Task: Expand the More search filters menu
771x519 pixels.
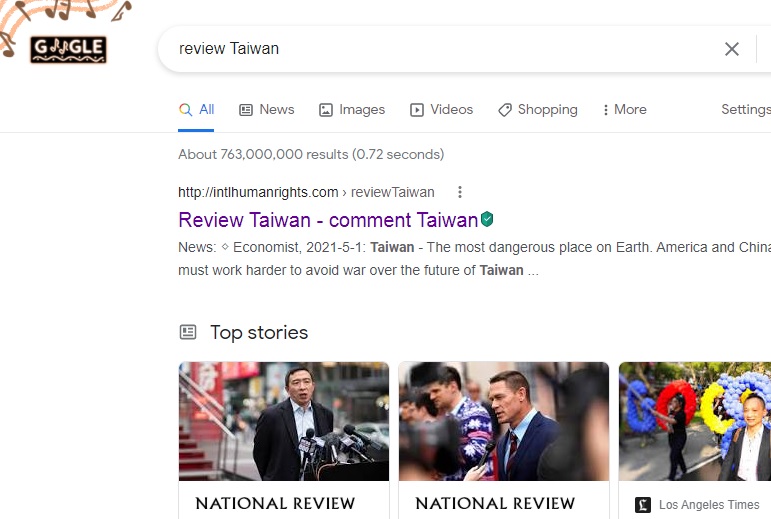Action: point(624,110)
